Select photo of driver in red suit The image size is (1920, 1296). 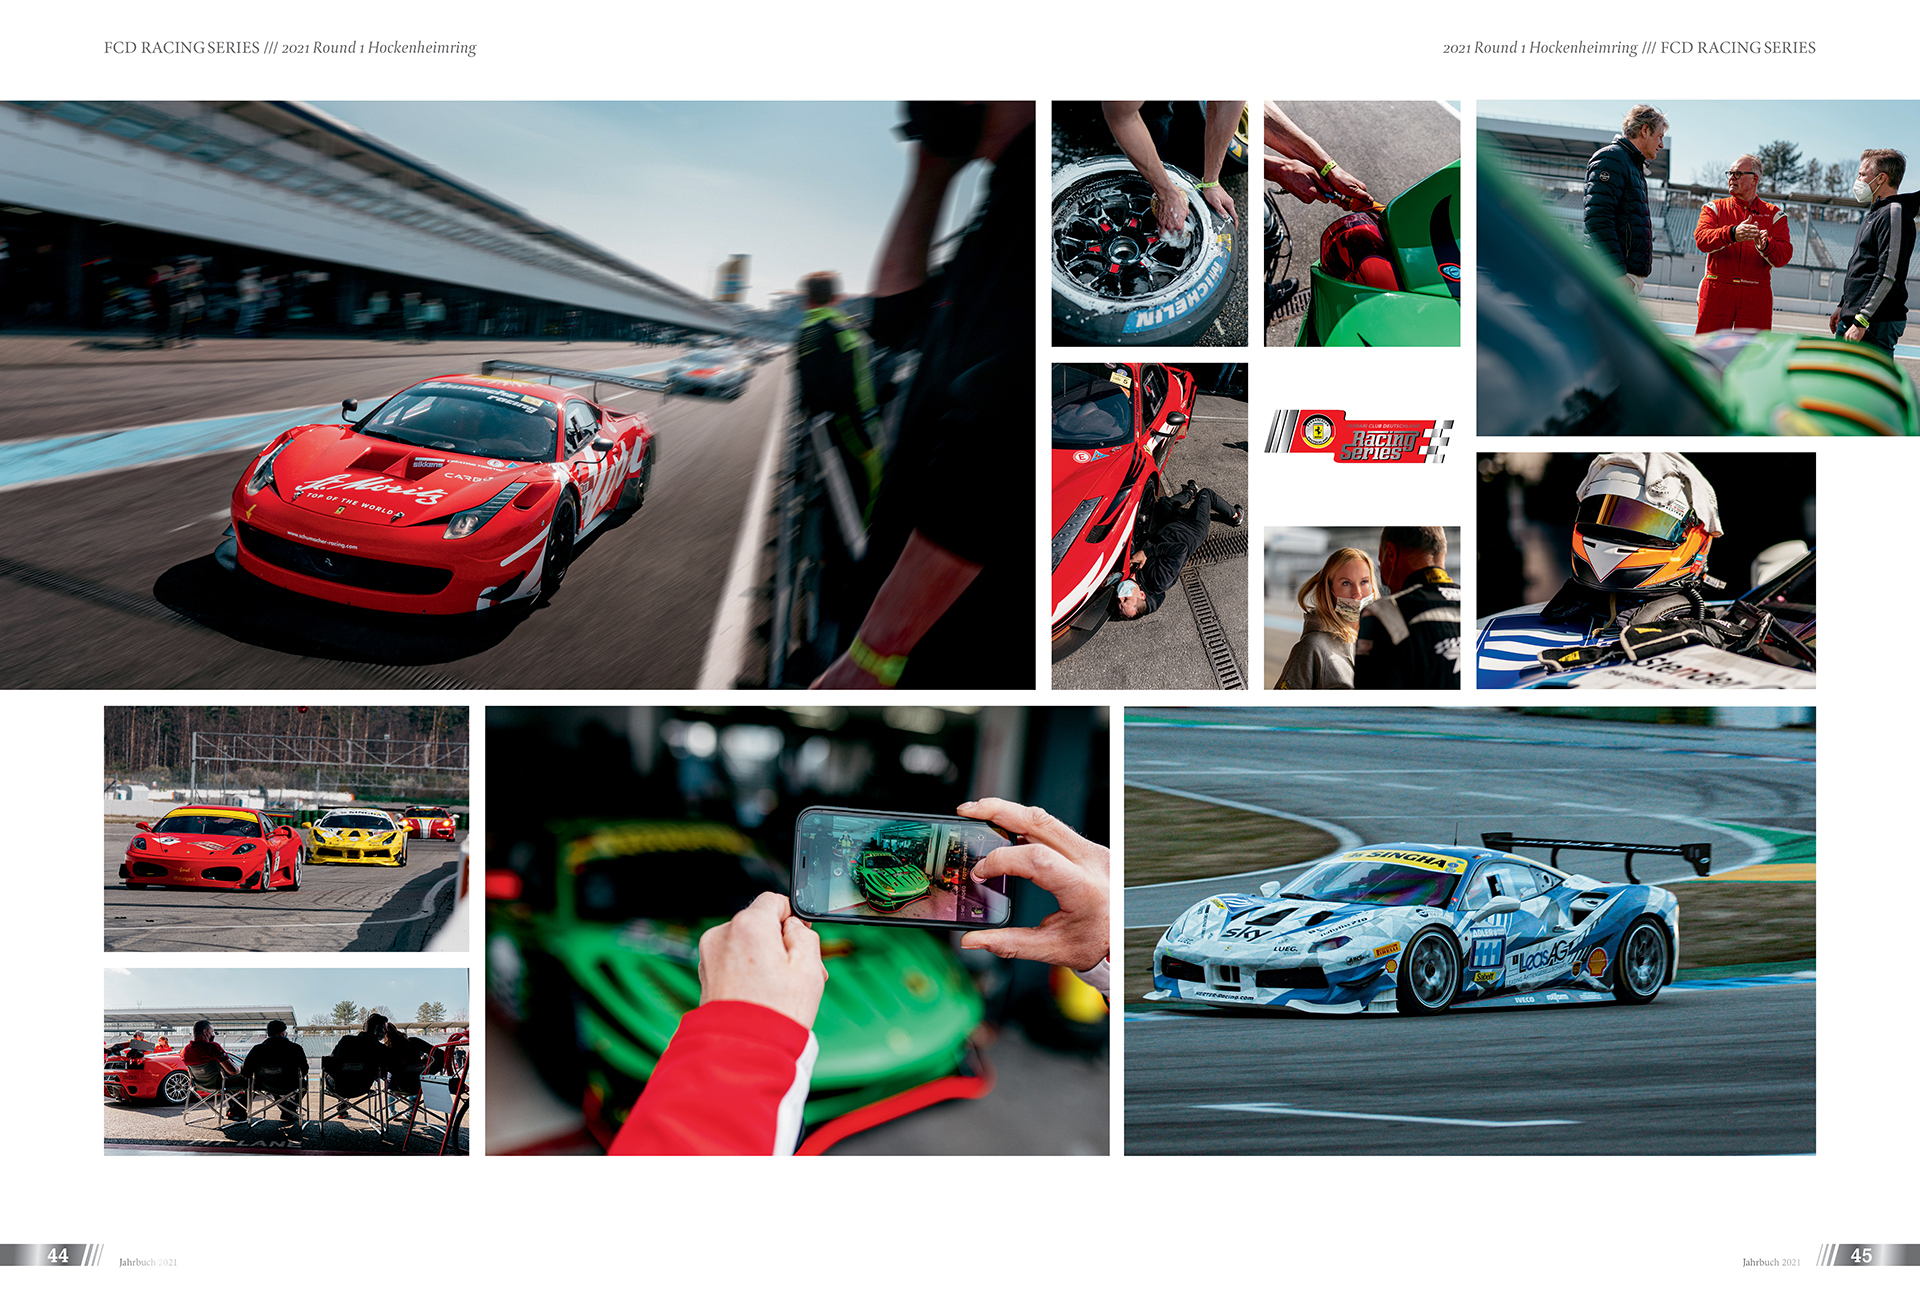1697,267
